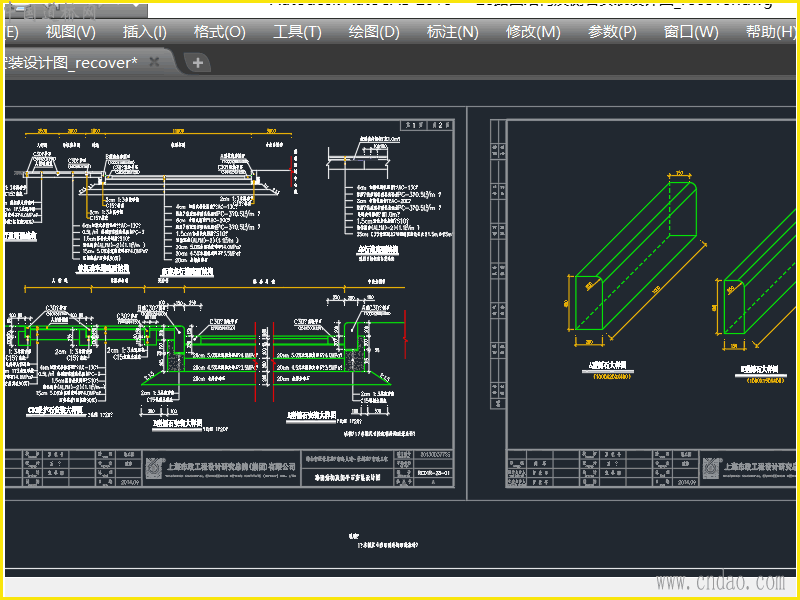Open the 视图(V) menu
800x600 pixels.
[71, 32]
